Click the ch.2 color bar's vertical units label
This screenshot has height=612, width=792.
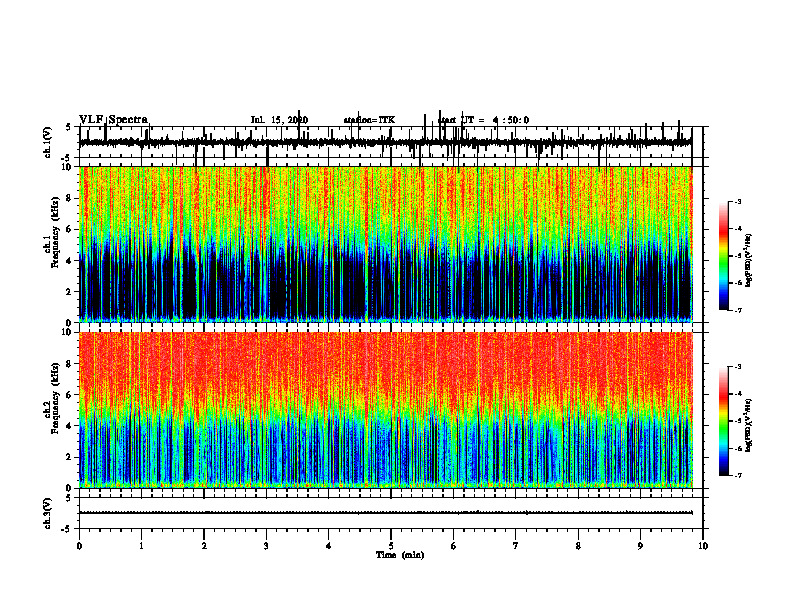tap(748, 425)
